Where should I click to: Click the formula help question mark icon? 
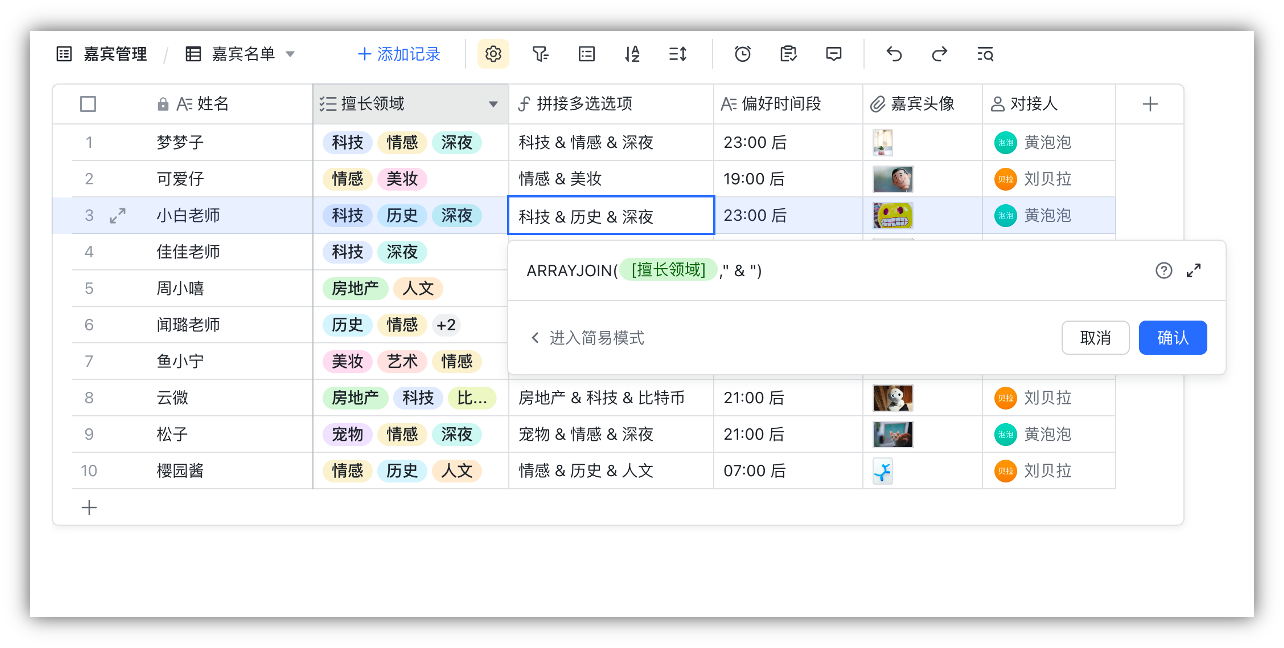point(1165,270)
